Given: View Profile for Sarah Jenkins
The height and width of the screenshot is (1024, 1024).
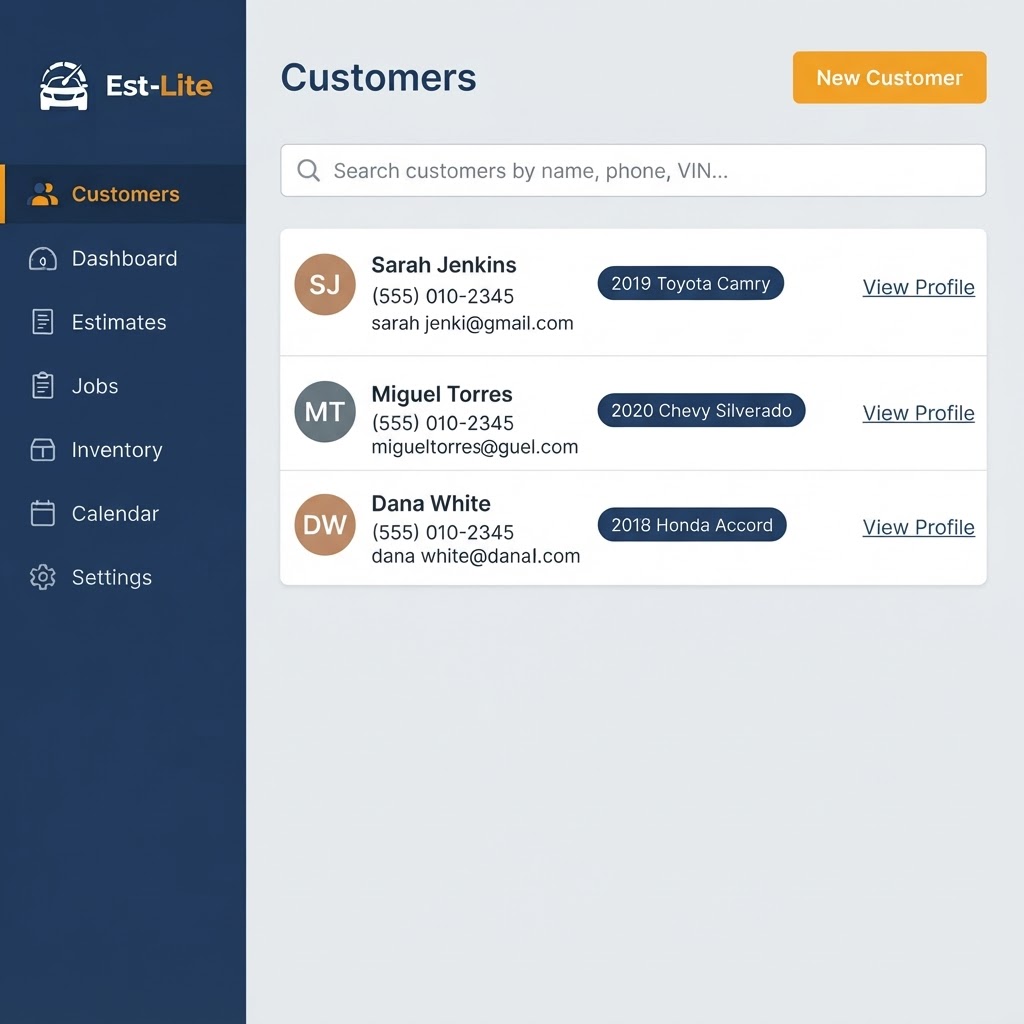Looking at the screenshot, I should pyautogui.click(x=918, y=287).
